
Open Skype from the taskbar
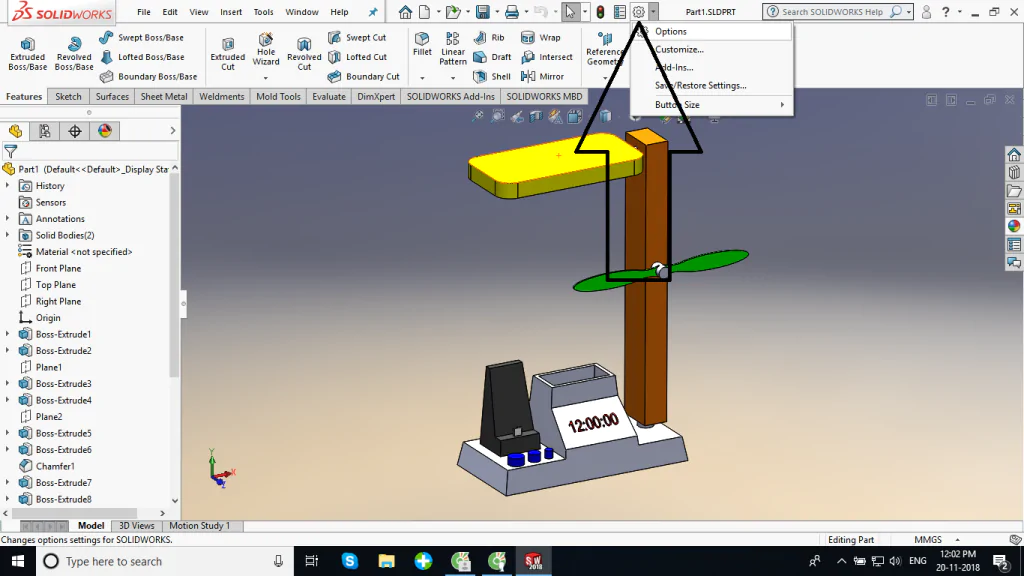coord(349,562)
